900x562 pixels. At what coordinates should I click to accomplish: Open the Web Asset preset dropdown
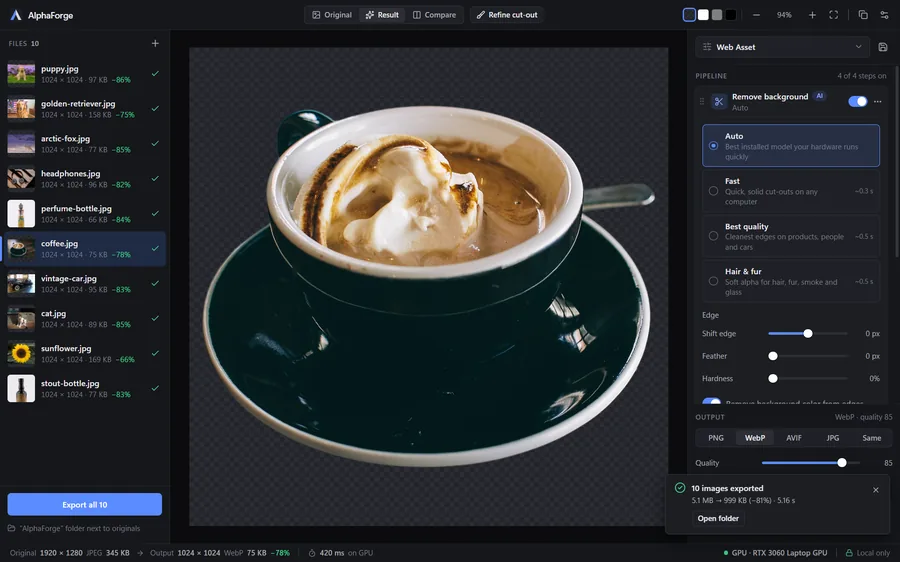coord(783,47)
